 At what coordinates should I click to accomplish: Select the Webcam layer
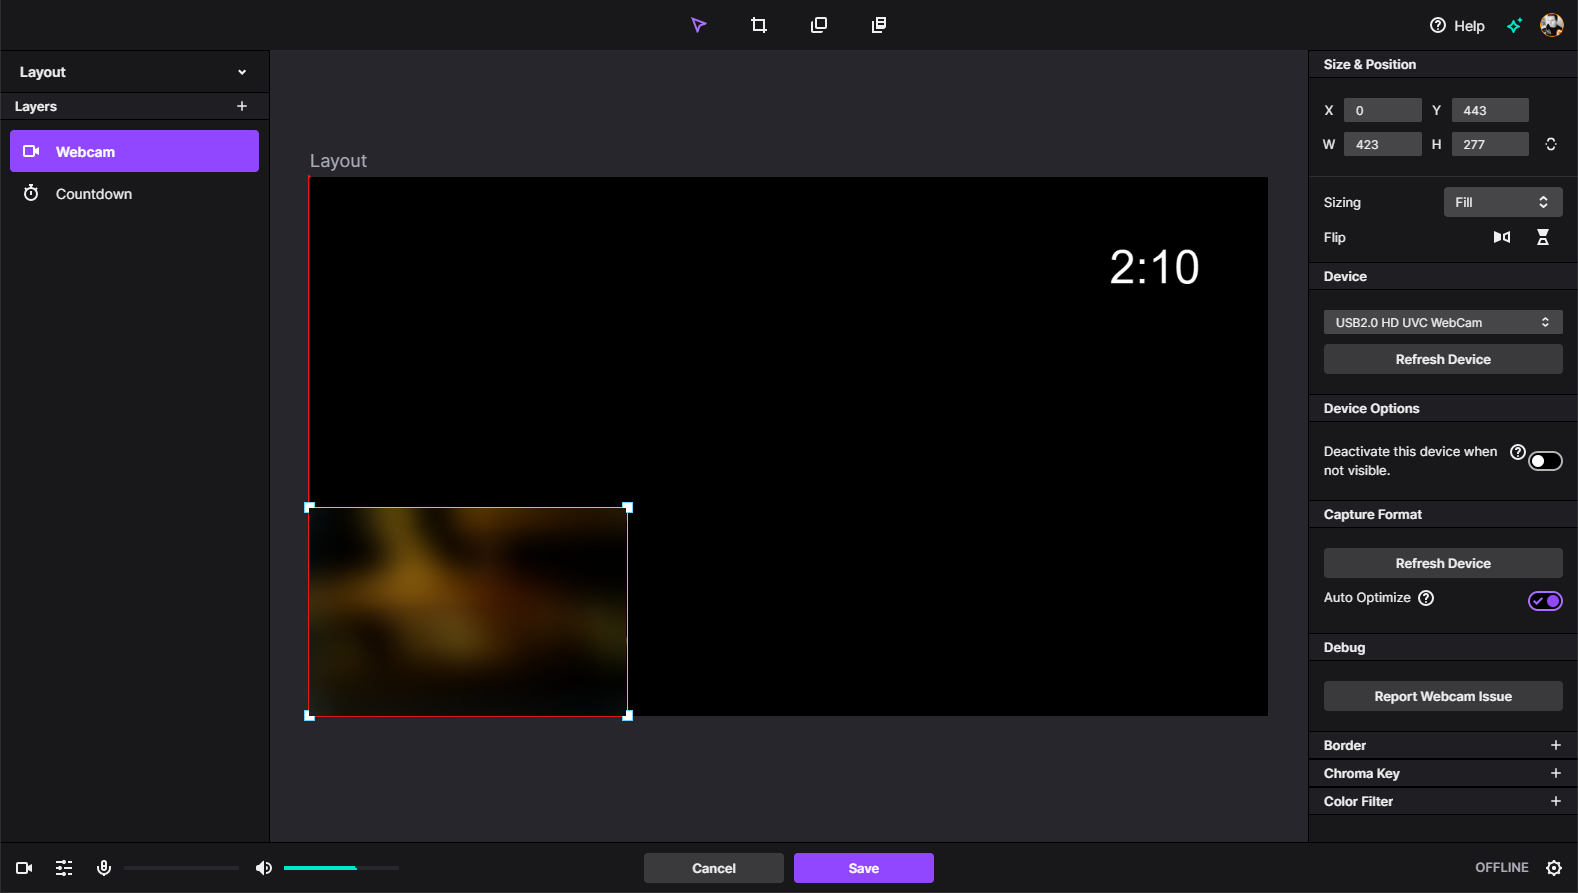point(134,152)
